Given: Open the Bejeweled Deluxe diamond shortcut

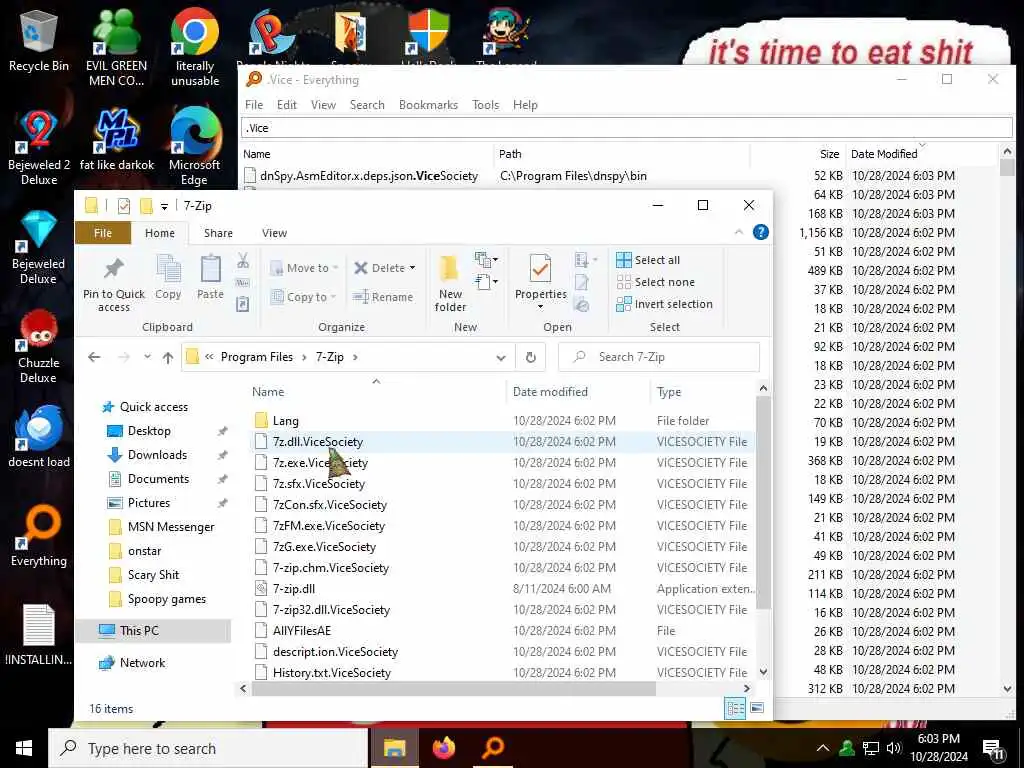Looking at the screenshot, I should pos(39,247).
